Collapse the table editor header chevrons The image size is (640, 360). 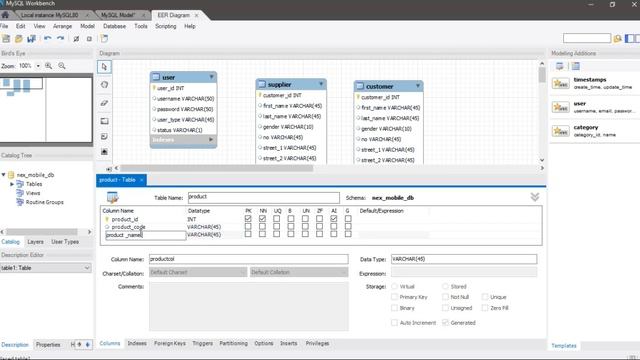point(535,197)
